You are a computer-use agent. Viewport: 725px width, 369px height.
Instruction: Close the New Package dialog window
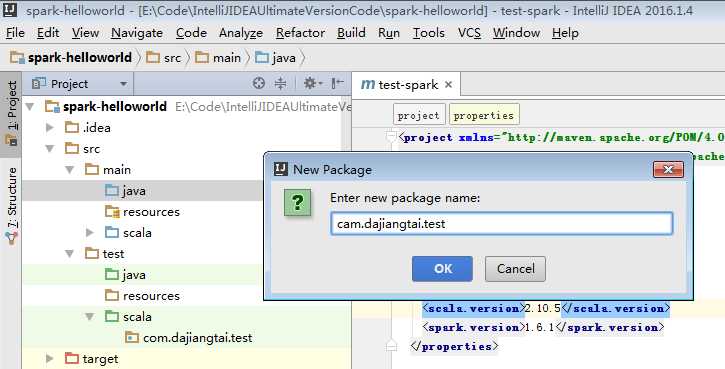(668, 169)
